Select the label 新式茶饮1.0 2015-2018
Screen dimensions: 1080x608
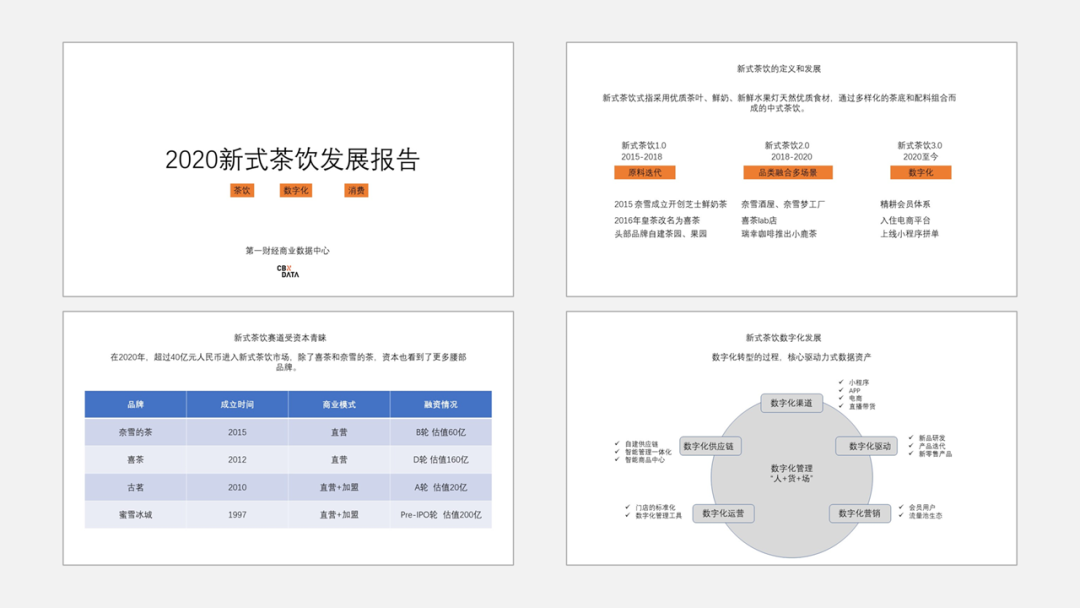click(643, 151)
